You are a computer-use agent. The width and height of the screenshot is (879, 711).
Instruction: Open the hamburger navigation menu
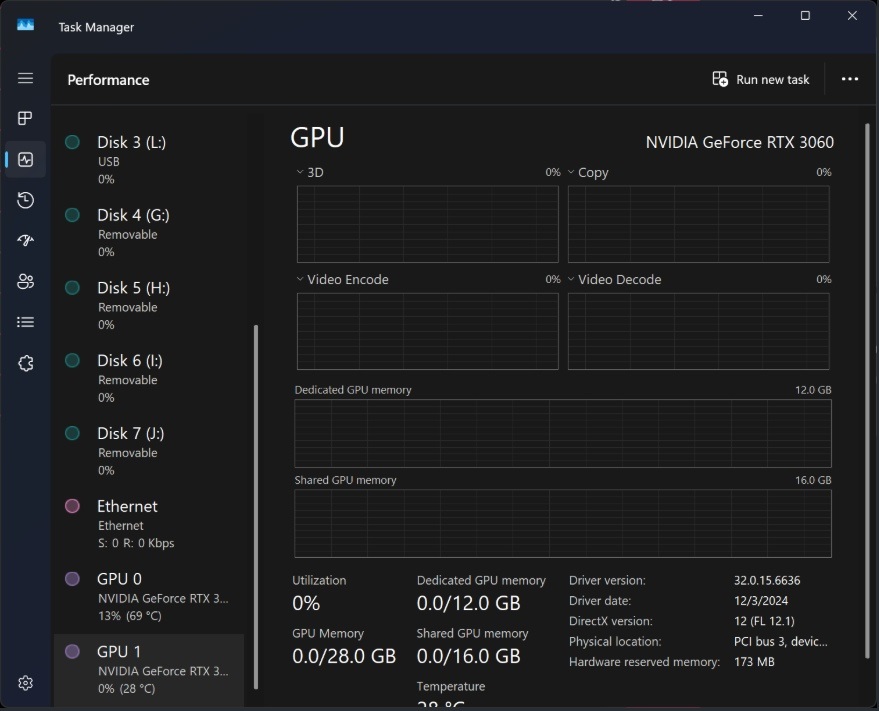[25, 78]
